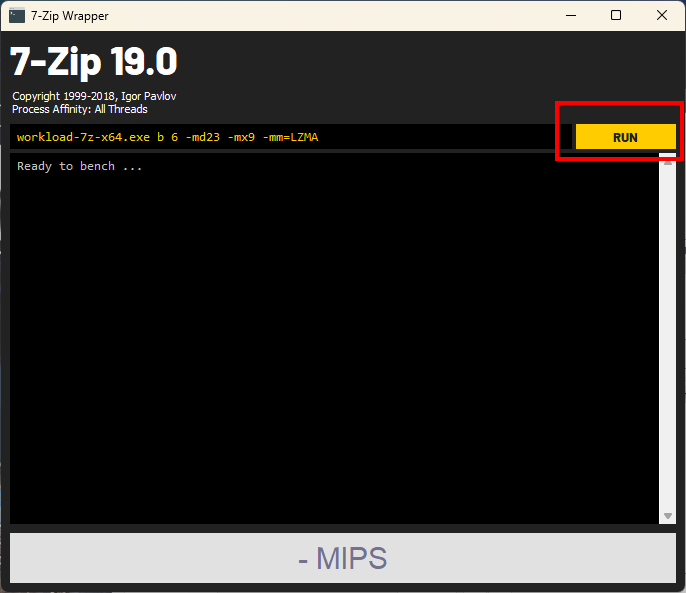686x593 pixels.
Task: Click the MIPS result panel
Action: pyautogui.click(x=343, y=558)
